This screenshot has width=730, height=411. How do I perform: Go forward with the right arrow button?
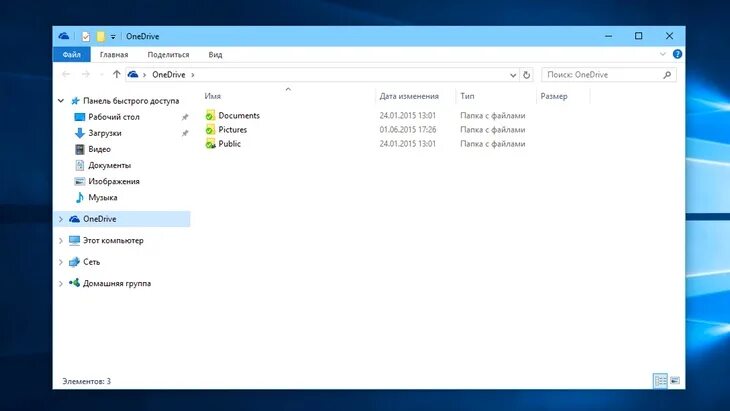click(86, 74)
